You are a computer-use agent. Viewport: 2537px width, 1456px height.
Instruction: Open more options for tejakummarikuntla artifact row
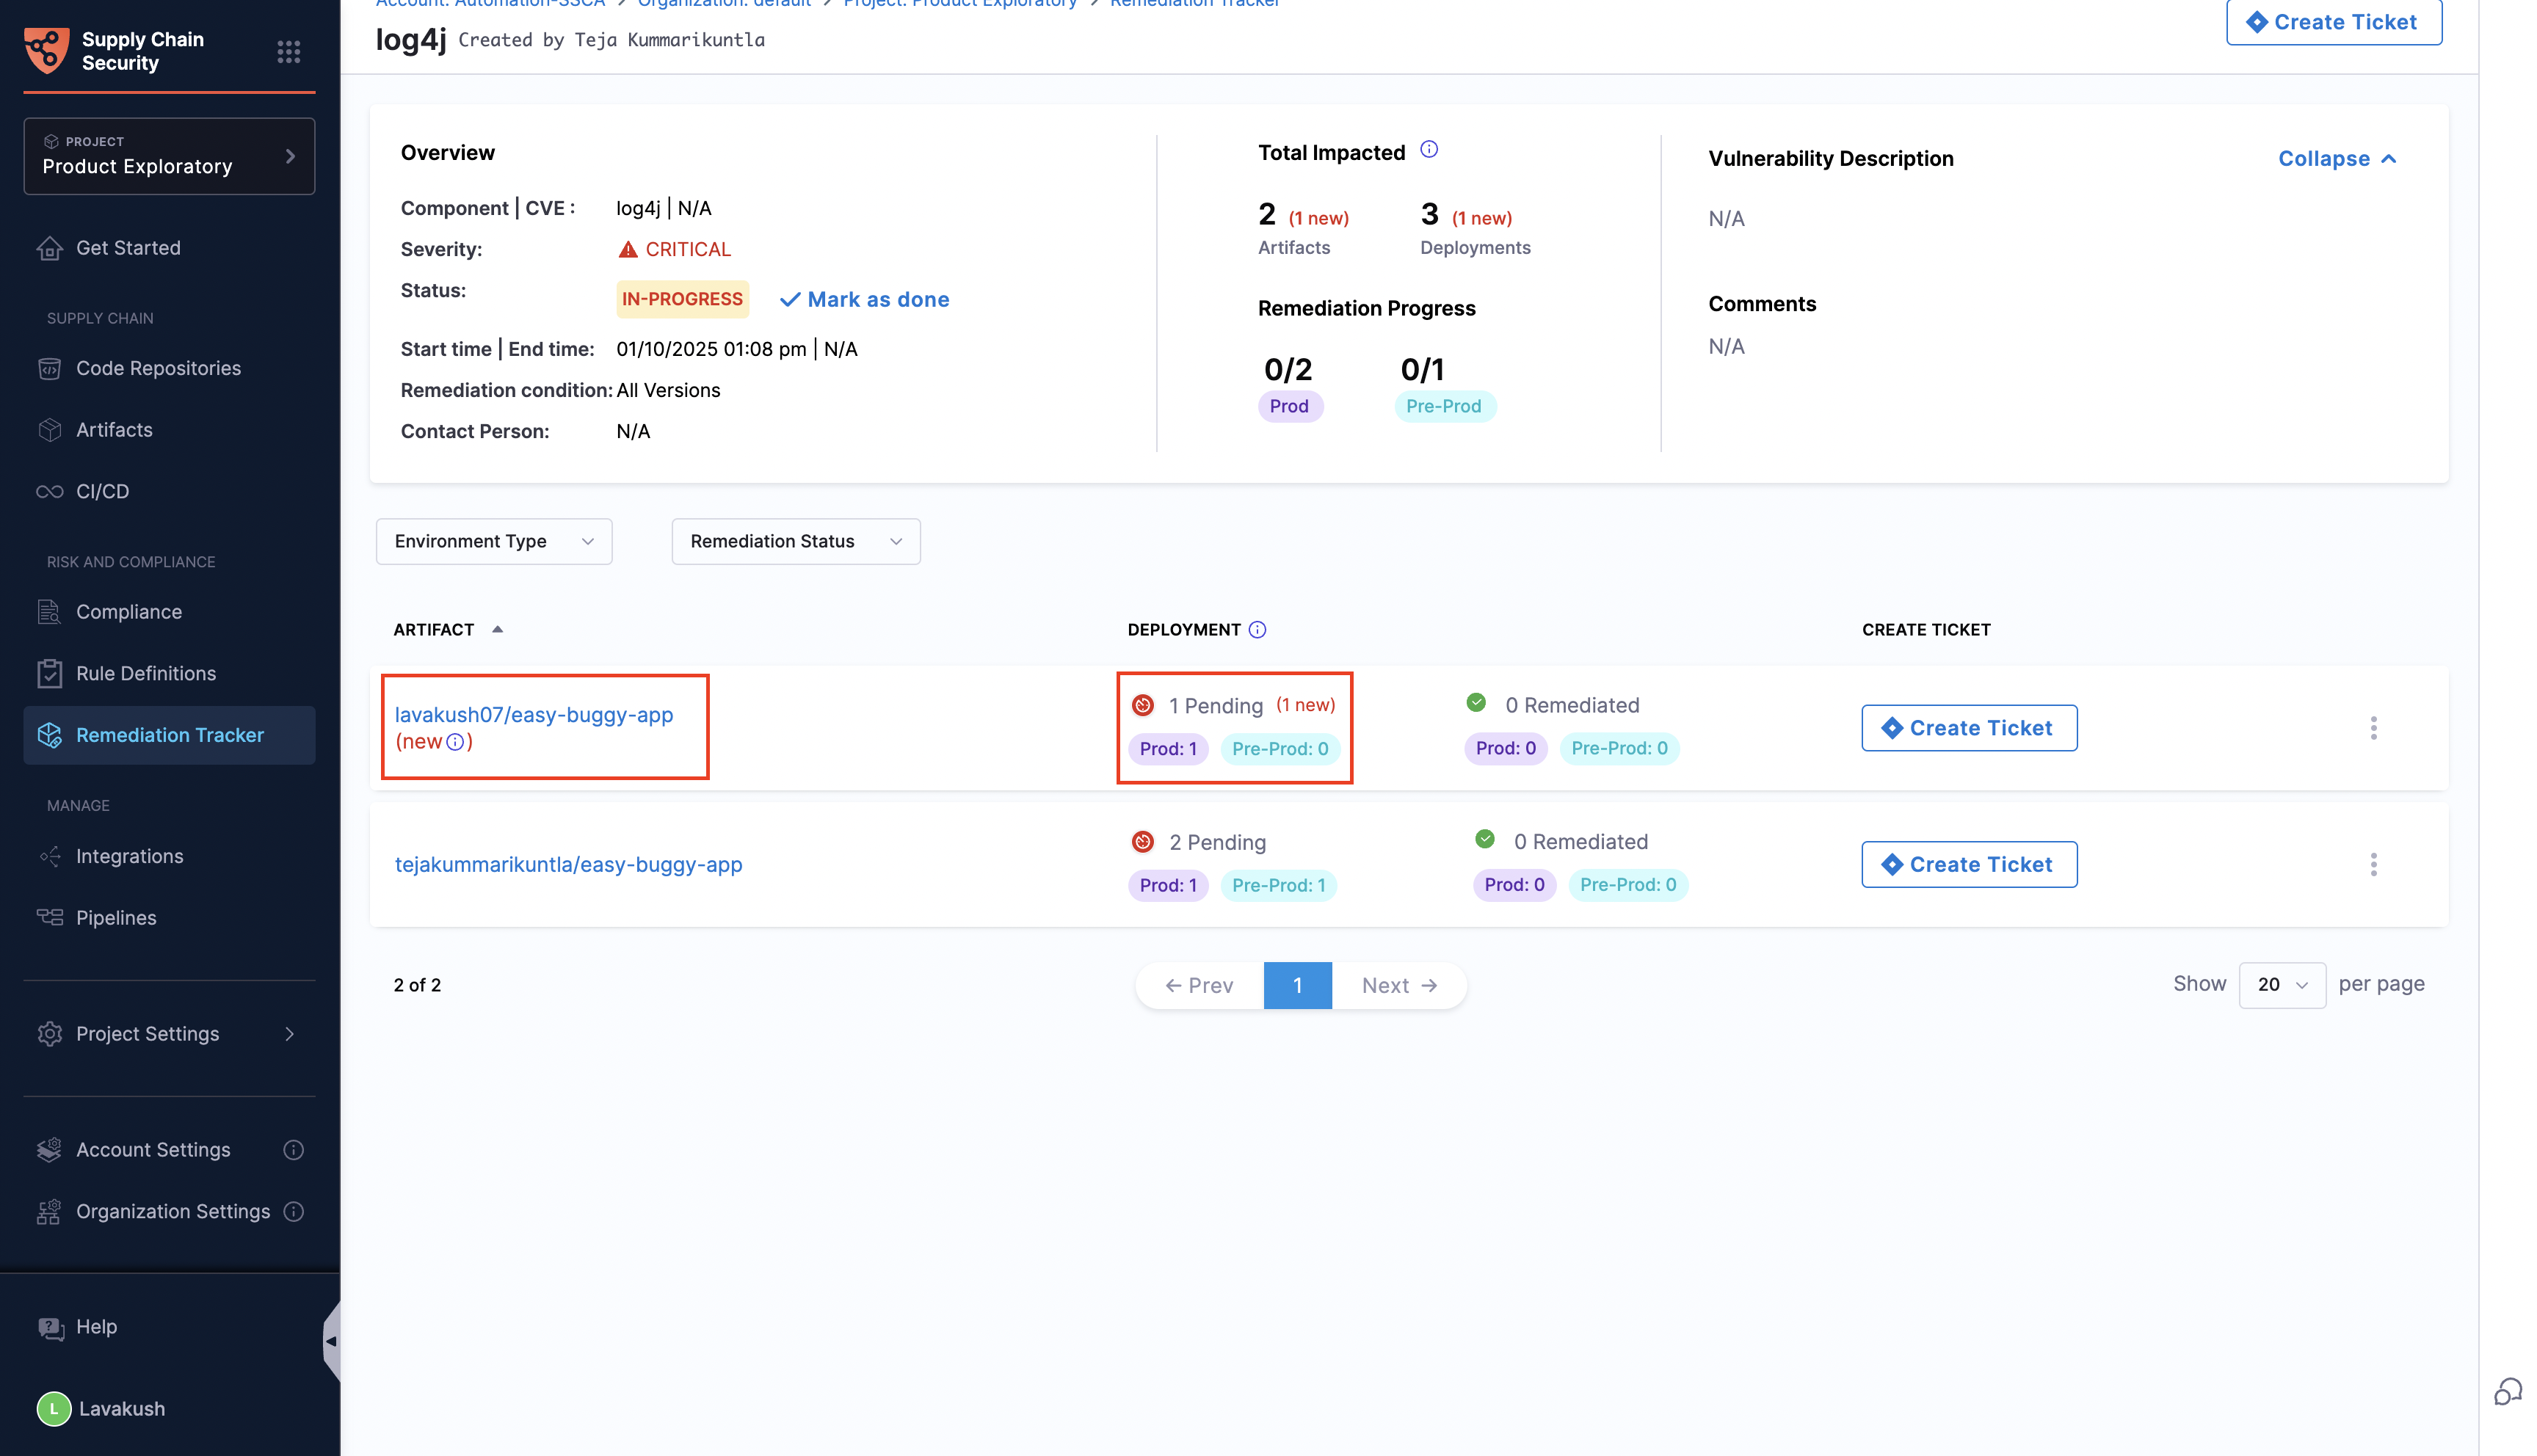pos(2373,864)
